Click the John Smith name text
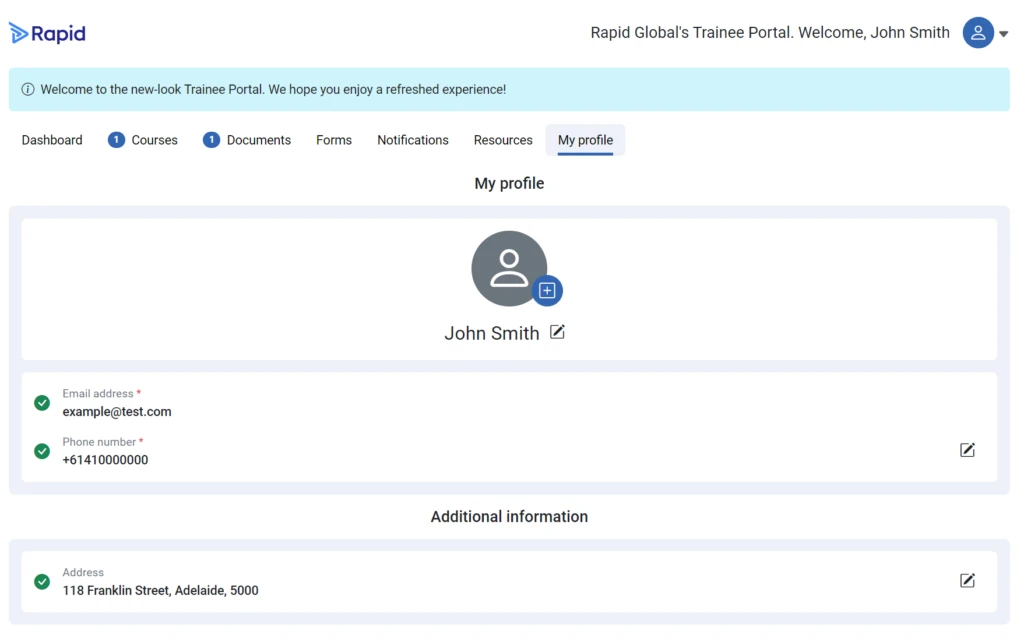Viewport: 1024px width, 638px height. [492, 334]
